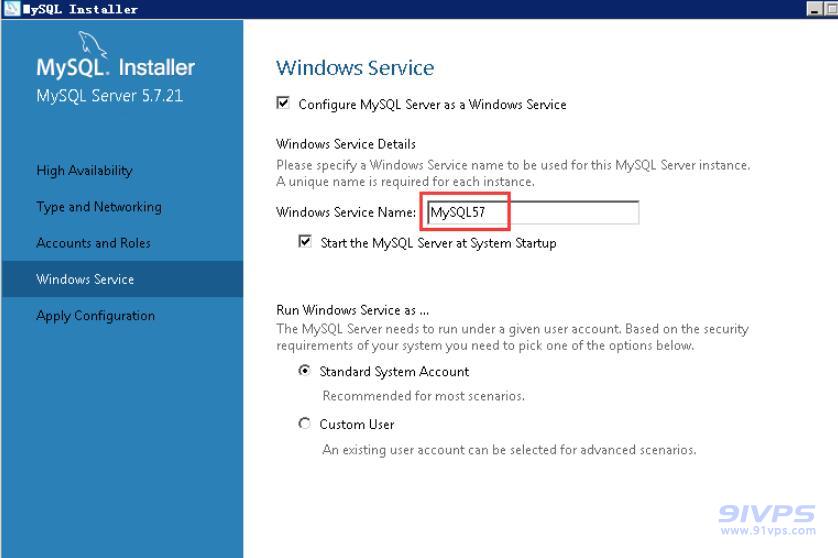Toggle Configure MySQL Server as a Windows Service checkbox
838x558 pixels.
coord(283,103)
